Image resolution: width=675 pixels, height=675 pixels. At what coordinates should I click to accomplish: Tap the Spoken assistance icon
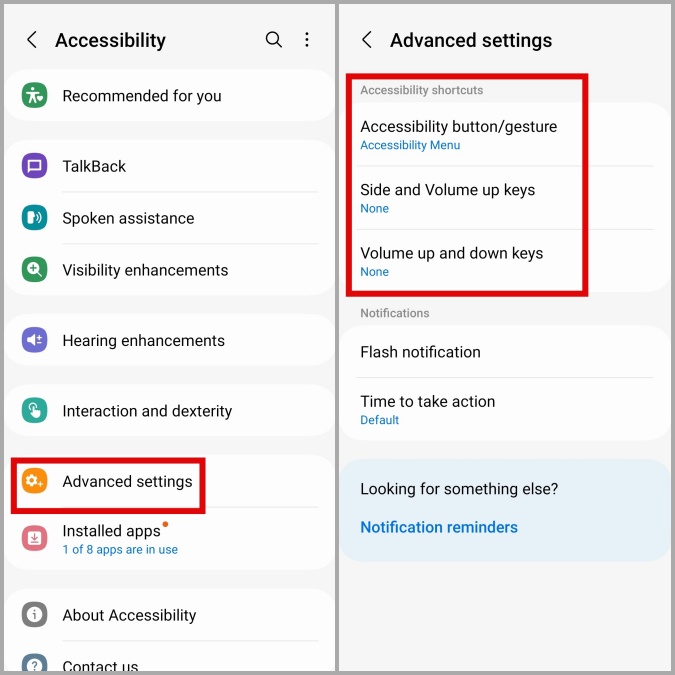click(35, 218)
